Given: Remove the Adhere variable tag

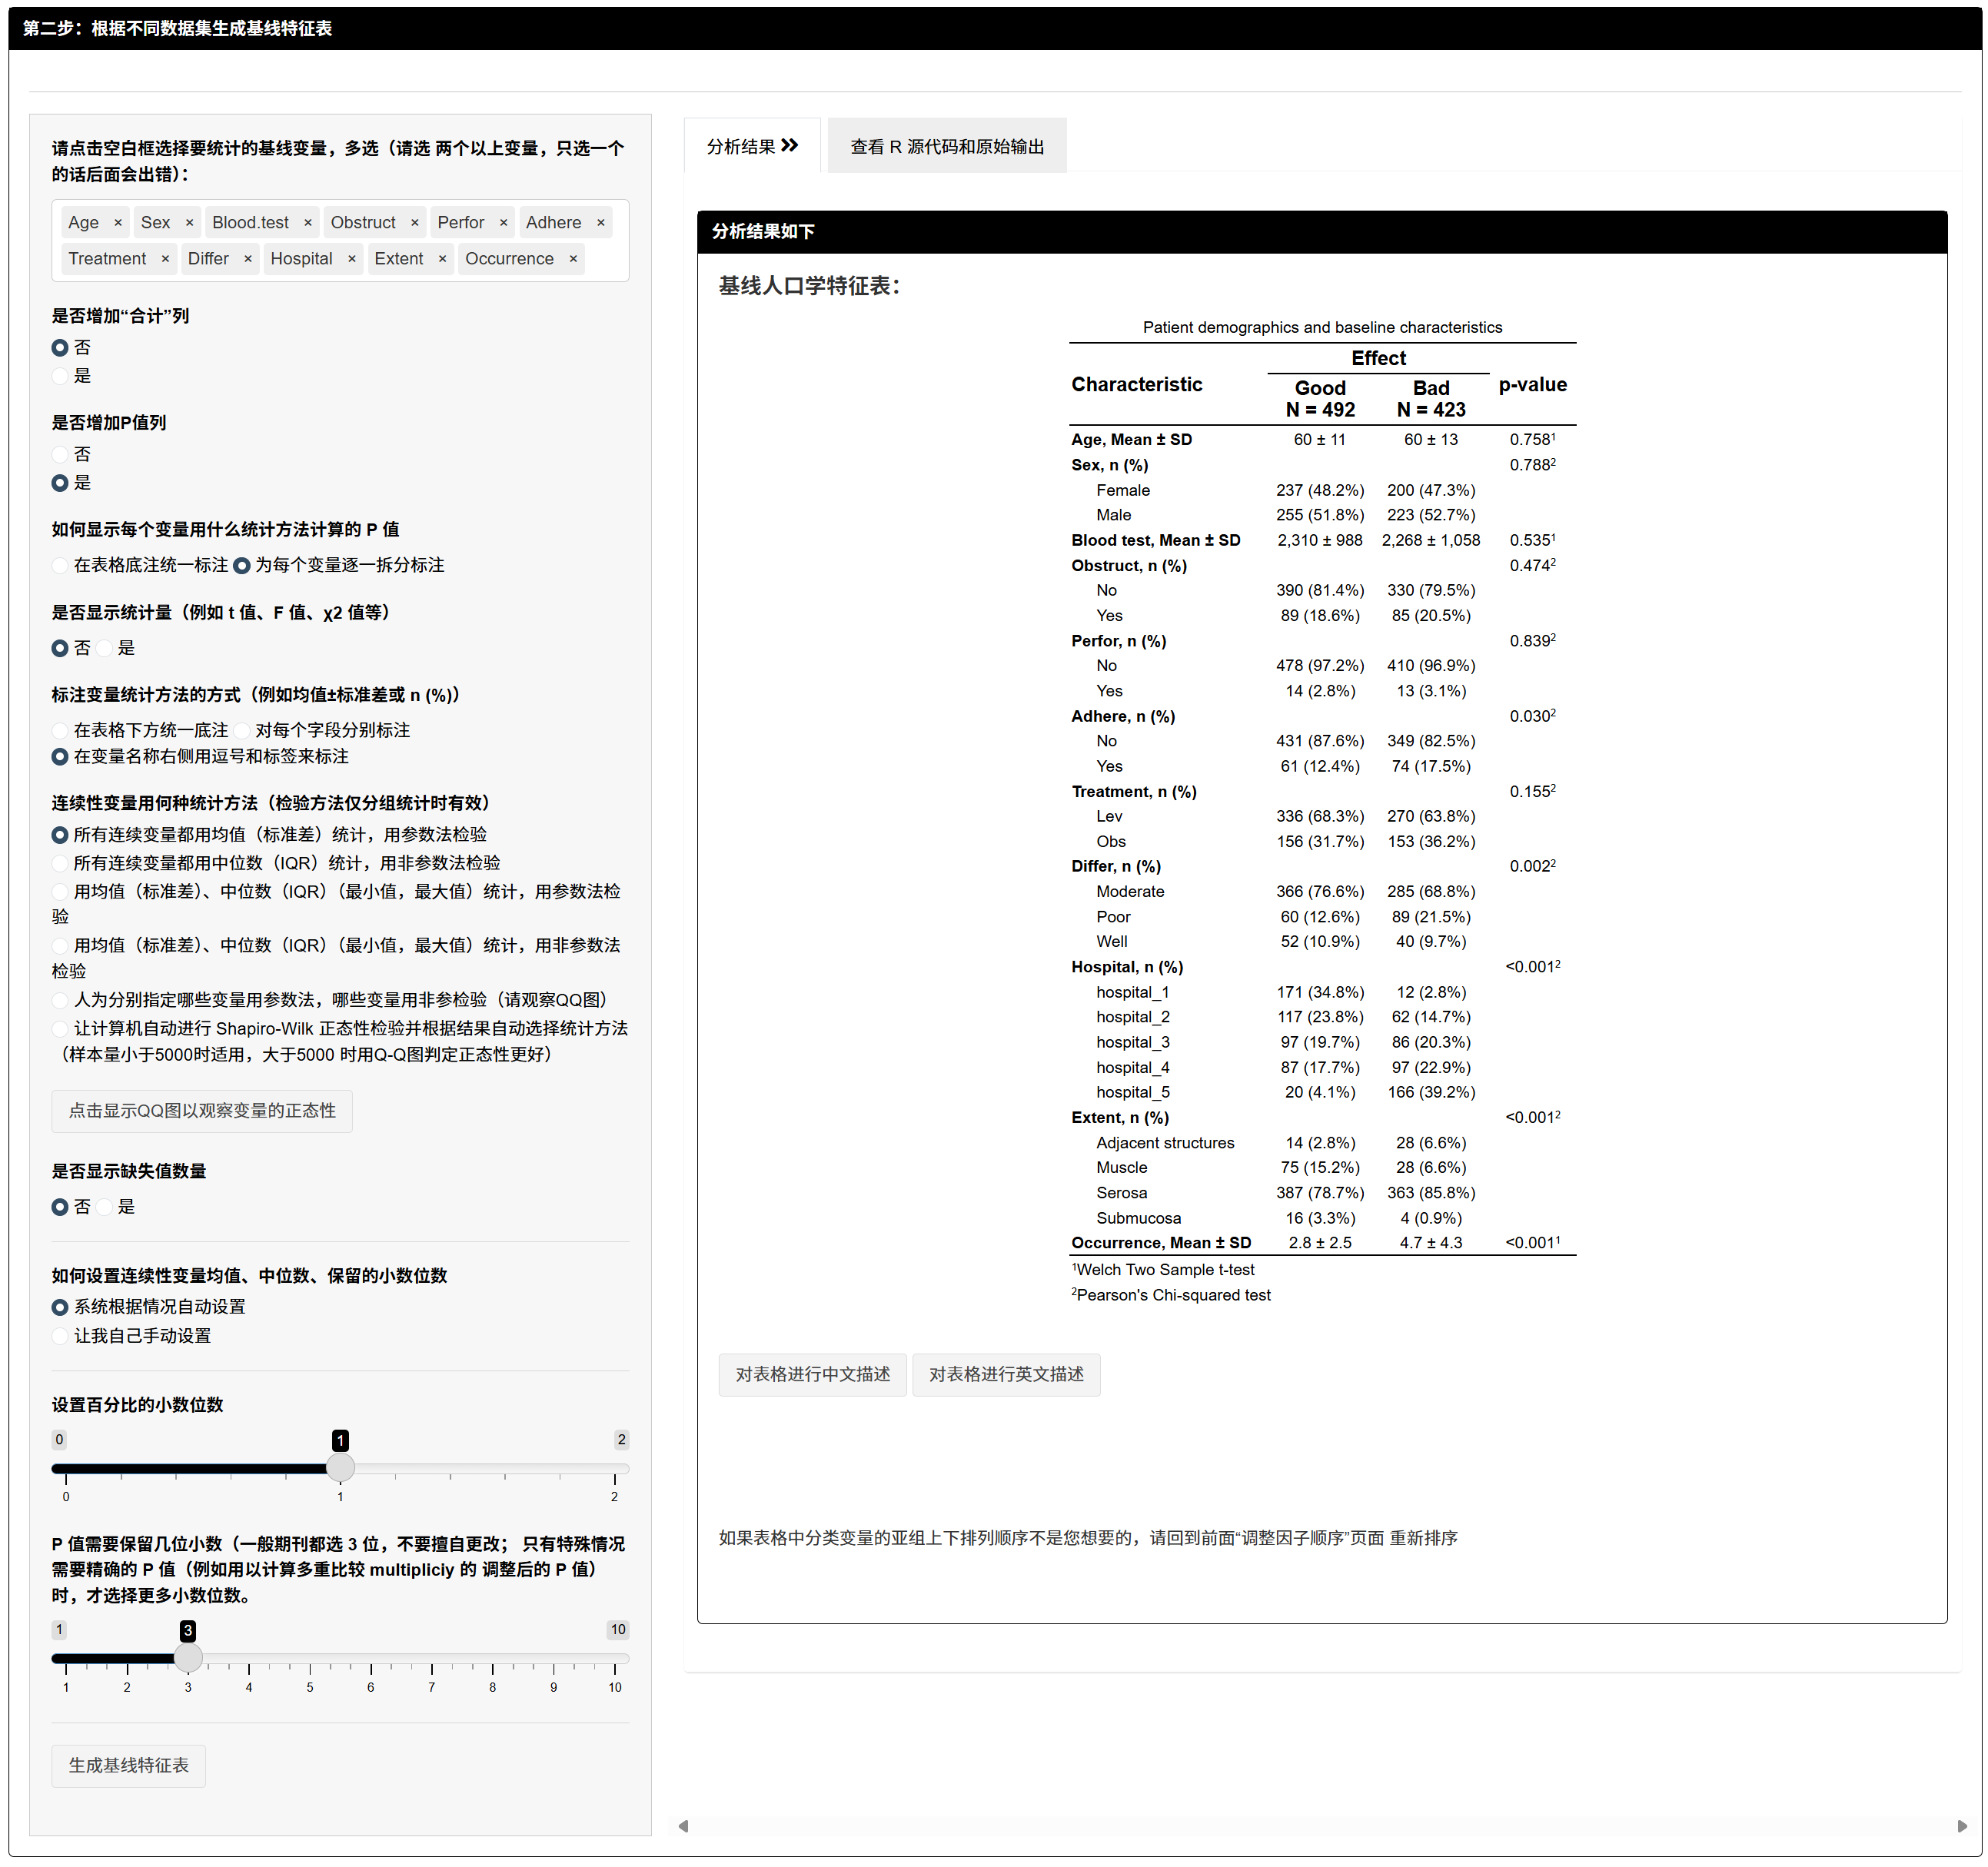Looking at the screenshot, I should 601,223.
